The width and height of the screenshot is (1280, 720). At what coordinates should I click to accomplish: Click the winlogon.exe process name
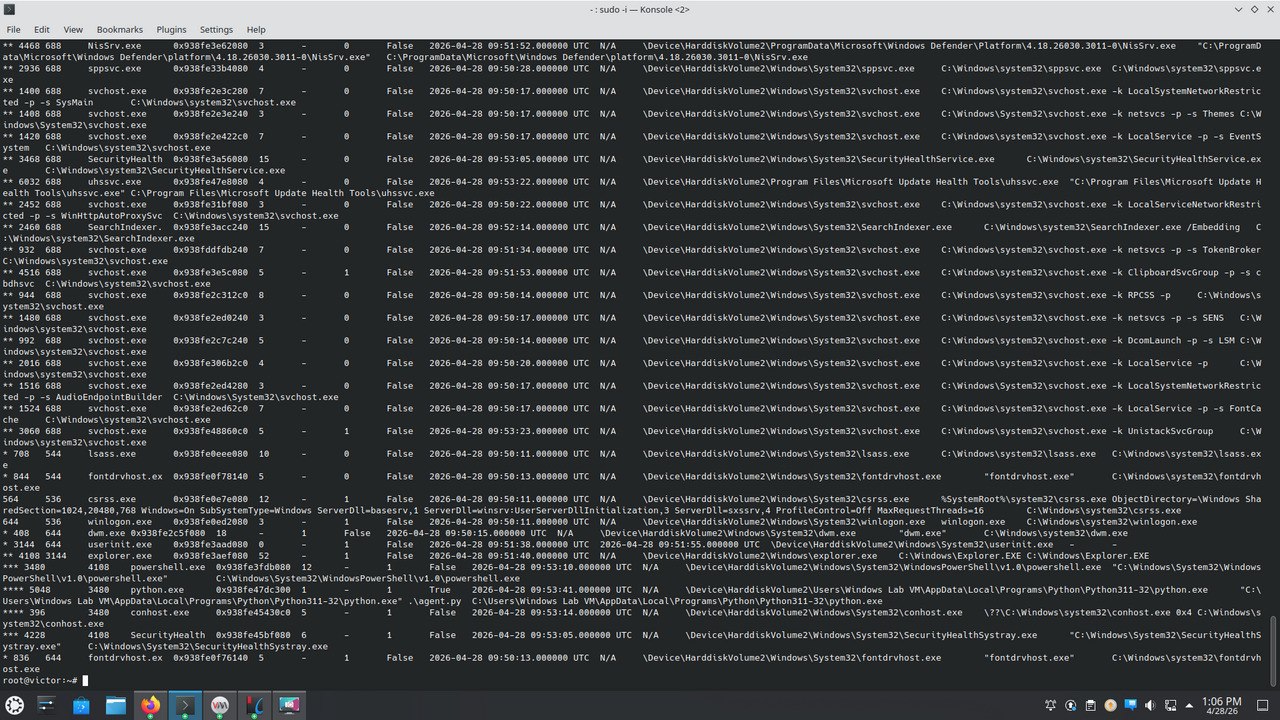point(120,522)
